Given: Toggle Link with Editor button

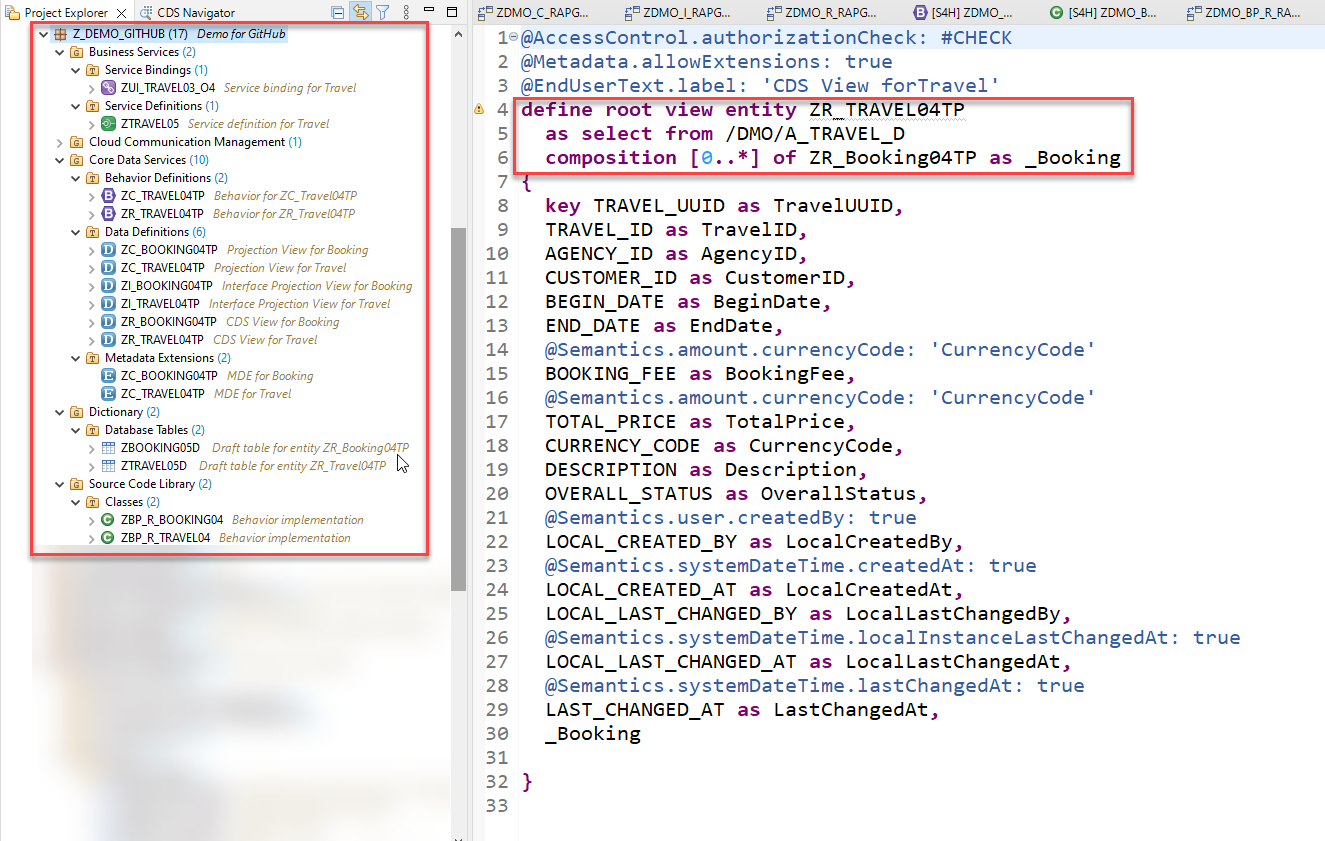Looking at the screenshot, I should pos(360,13).
